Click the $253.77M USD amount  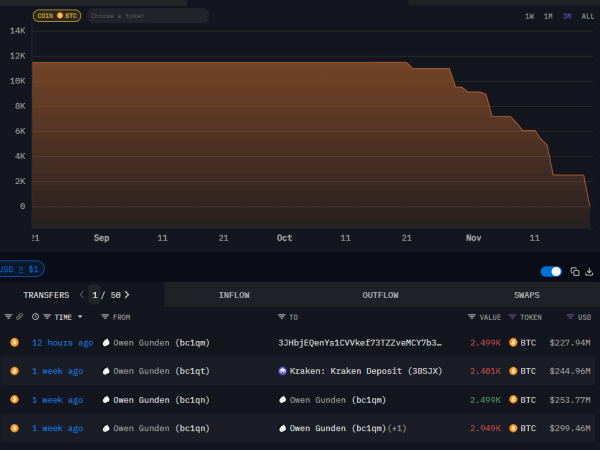570,400
